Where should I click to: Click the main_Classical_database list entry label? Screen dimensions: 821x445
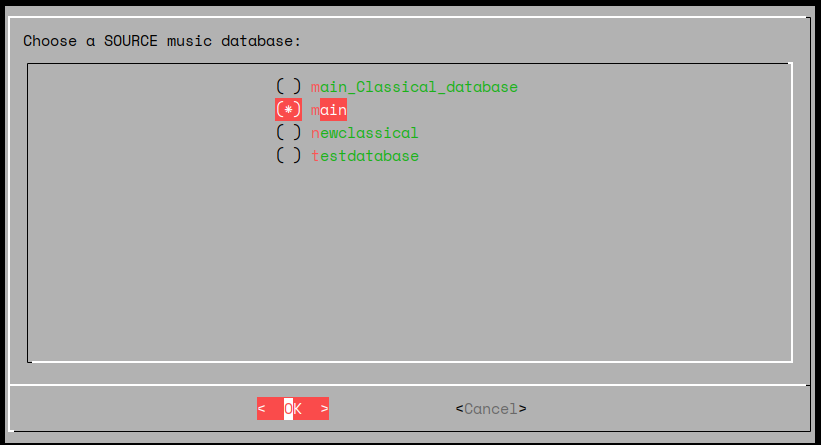tap(414, 87)
